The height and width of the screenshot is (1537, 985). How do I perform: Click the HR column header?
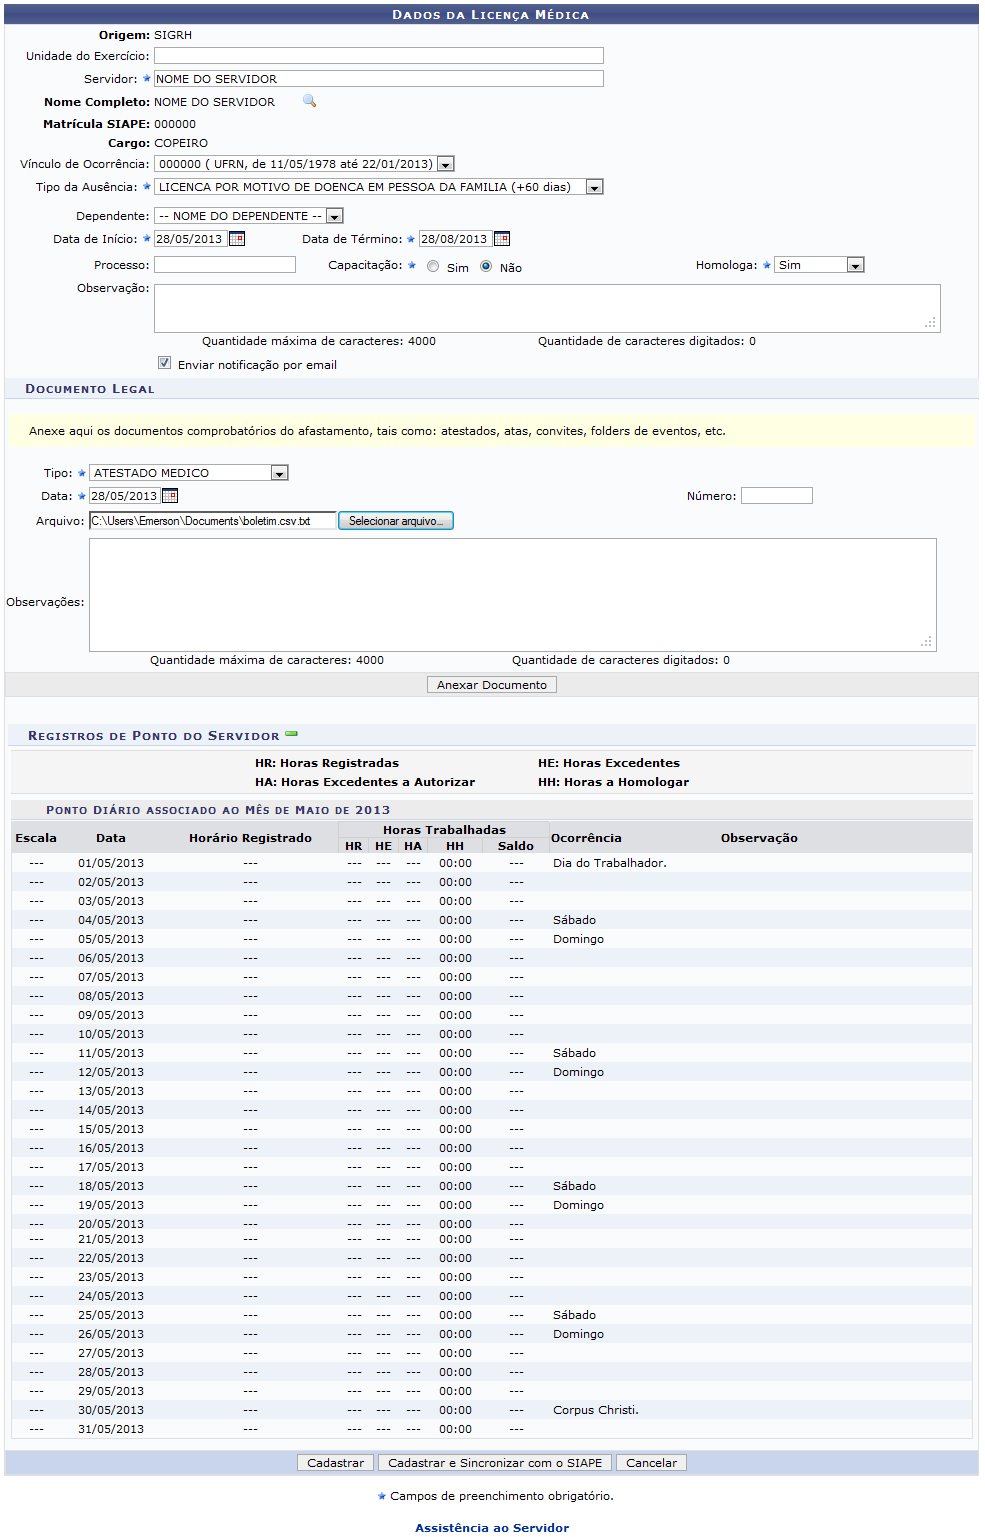click(354, 846)
